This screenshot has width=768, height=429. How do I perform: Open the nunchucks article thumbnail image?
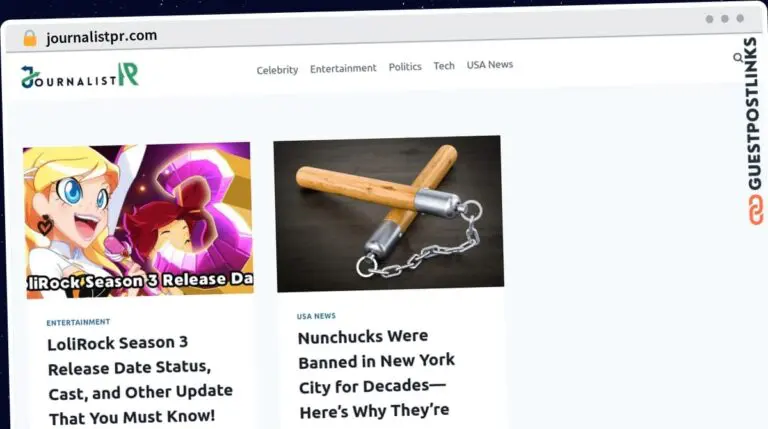pos(388,214)
